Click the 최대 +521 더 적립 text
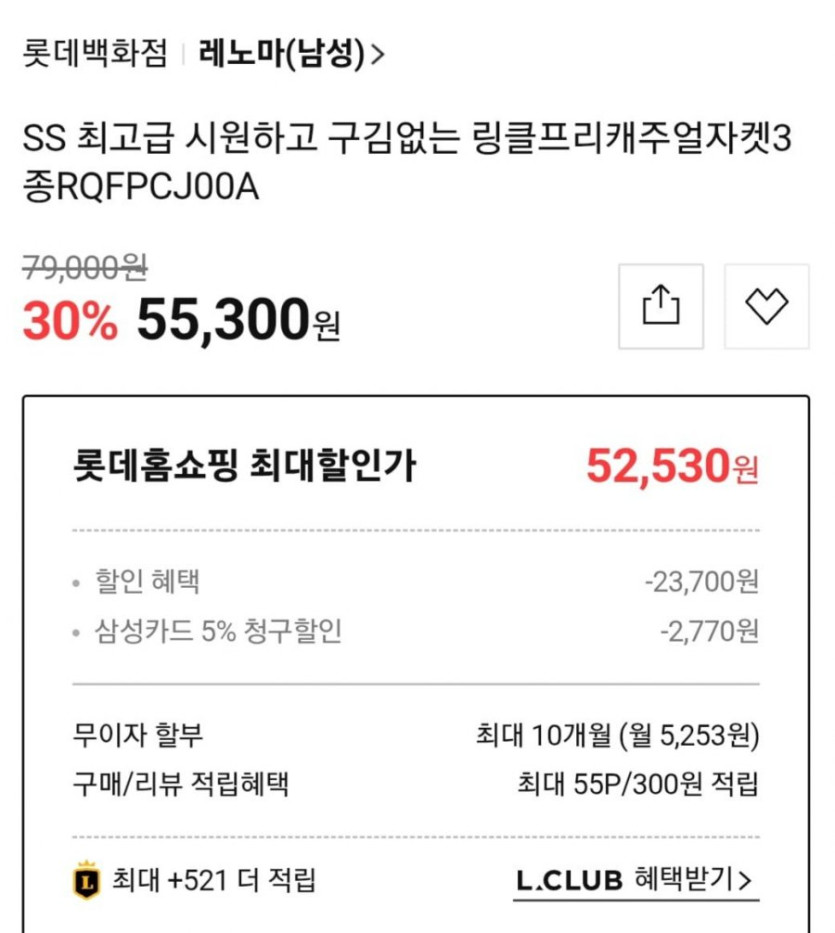 (x=214, y=880)
